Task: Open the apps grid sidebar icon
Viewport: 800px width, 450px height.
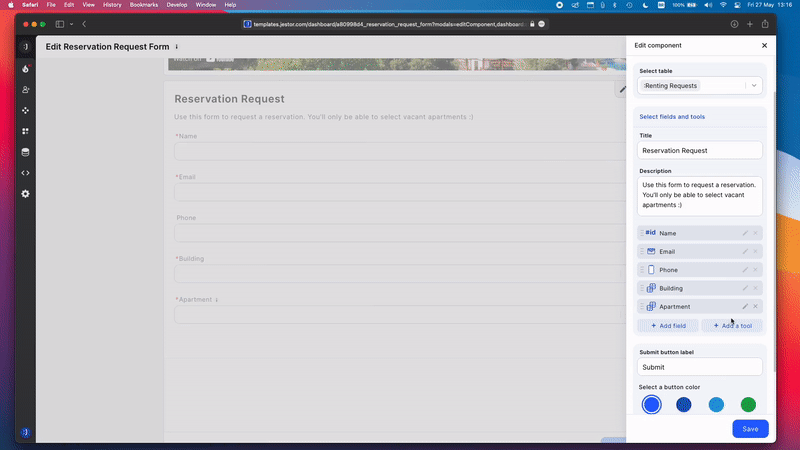Action: (26, 131)
